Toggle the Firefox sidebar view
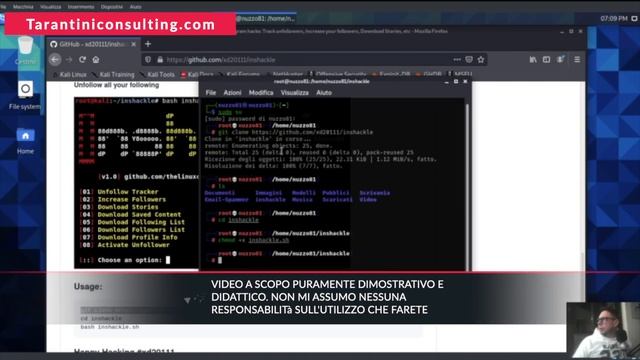Image resolution: width=640 pixels, height=360 pixels. pos(547,60)
